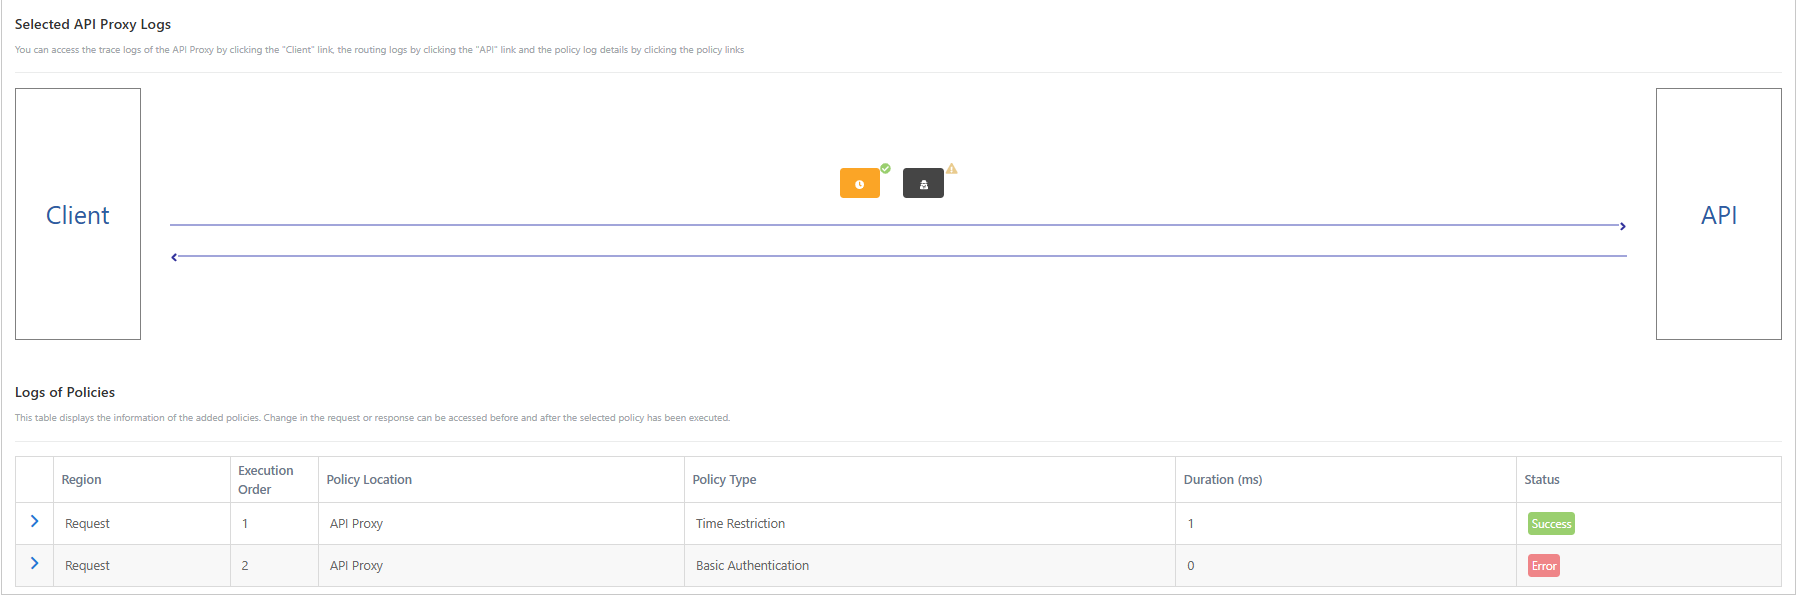Click the orange Time Restriction clock policy icon
This screenshot has width=1799, height=601.
click(859, 184)
